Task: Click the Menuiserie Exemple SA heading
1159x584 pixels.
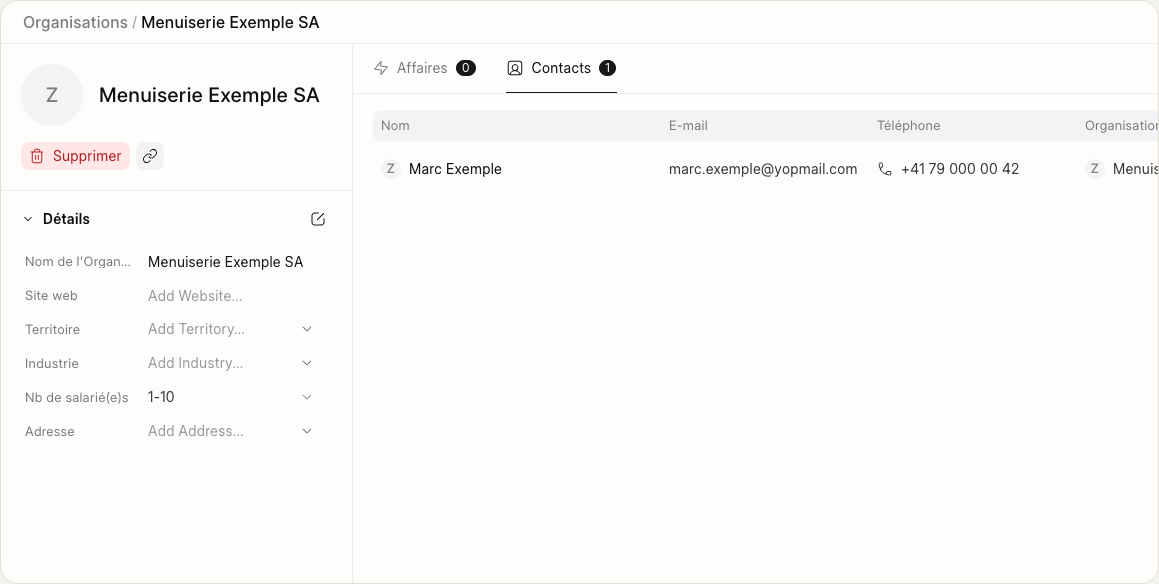Action: (209, 95)
